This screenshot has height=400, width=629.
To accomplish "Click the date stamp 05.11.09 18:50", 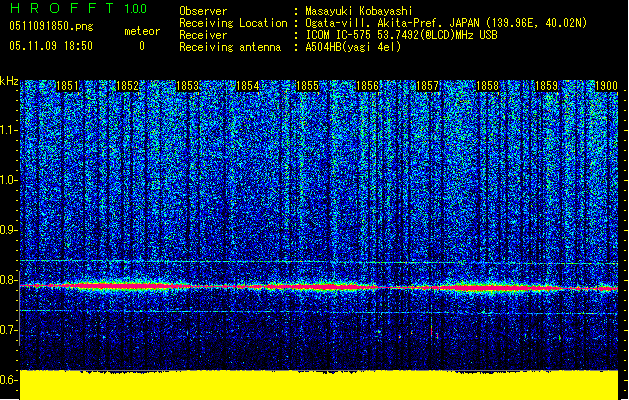I will pyautogui.click(x=51, y=46).
